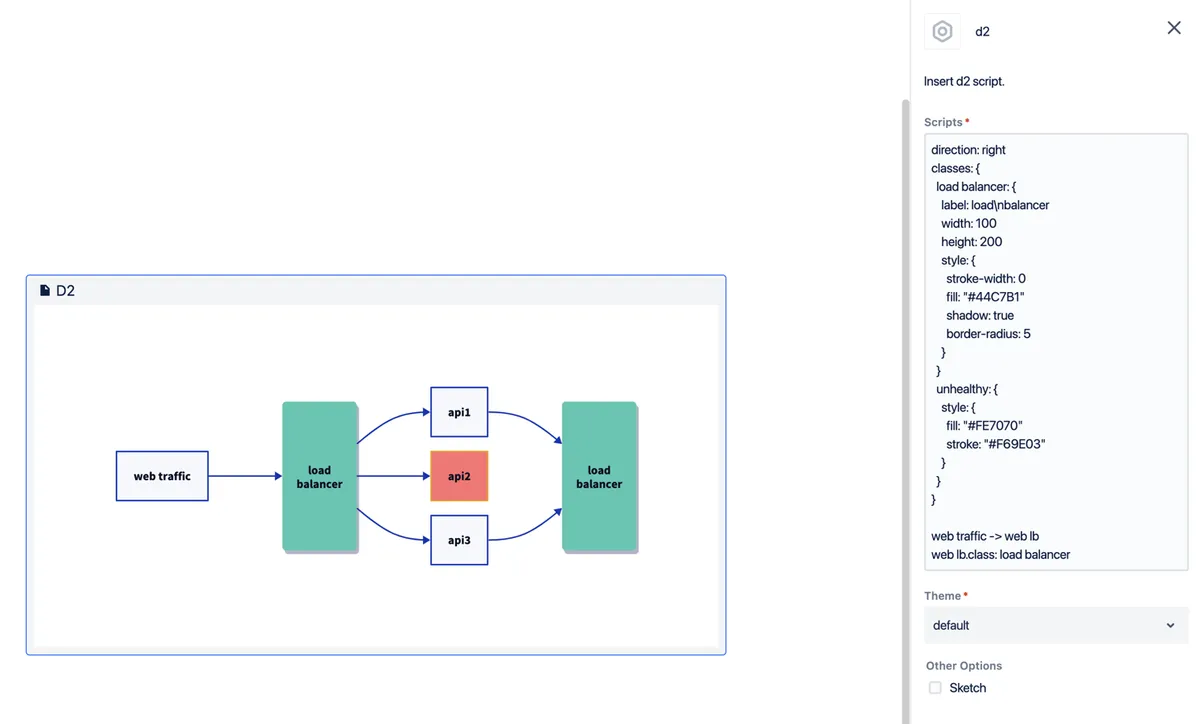Click the load balancer box after the api nodes
The image size is (1200, 724).
[x=599, y=476]
